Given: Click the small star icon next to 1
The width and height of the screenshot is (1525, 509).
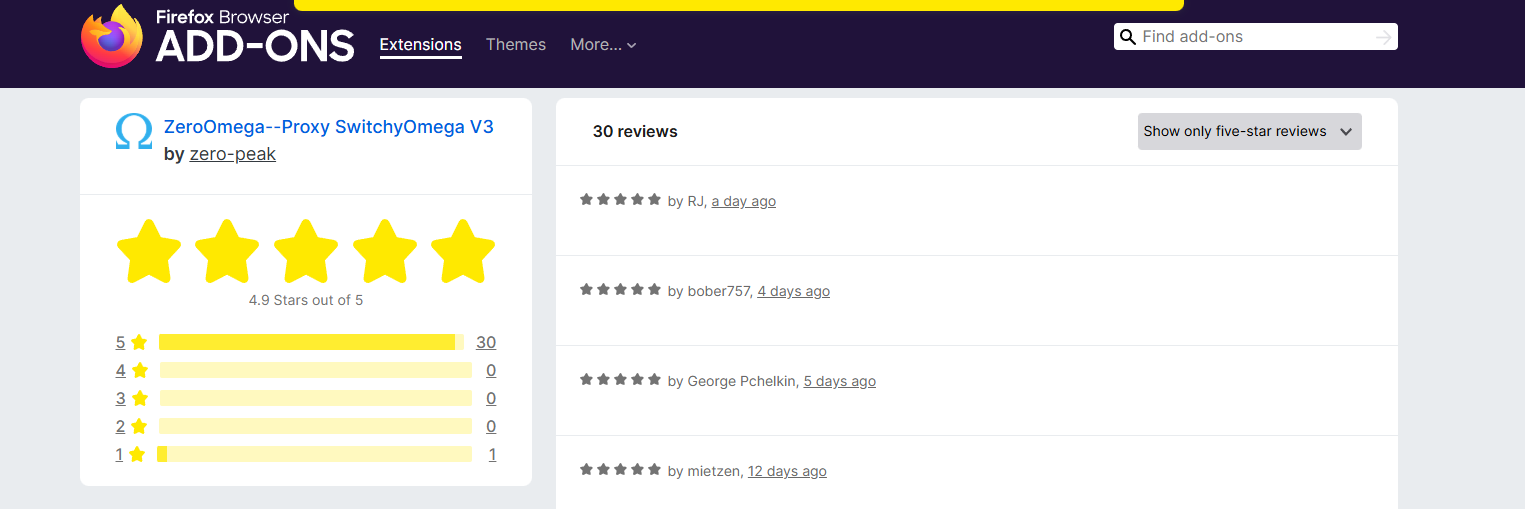Looking at the screenshot, I should coord(137,454).
